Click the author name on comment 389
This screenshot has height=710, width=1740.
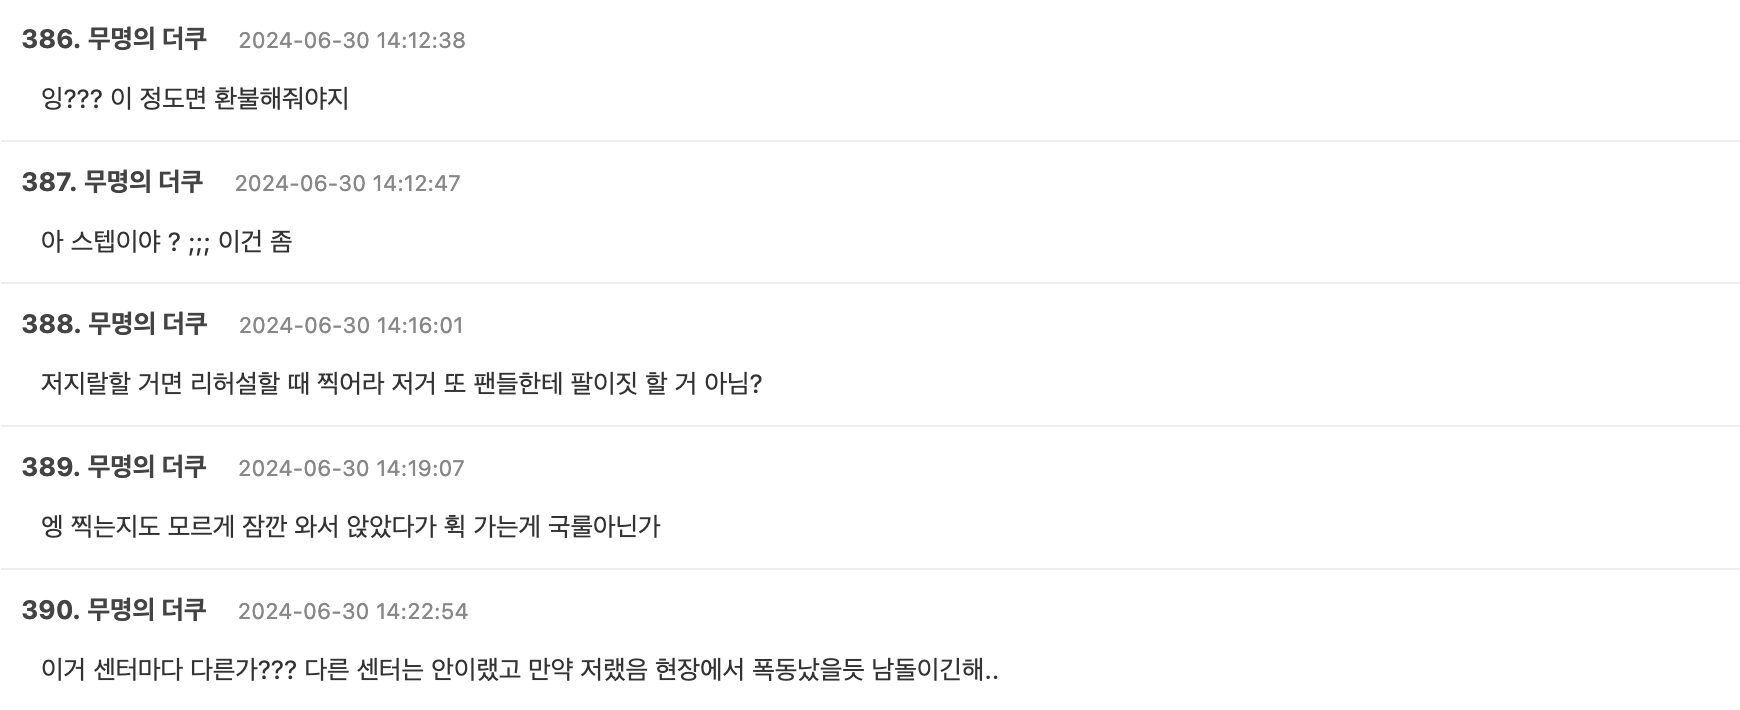[x=147, y=467]
